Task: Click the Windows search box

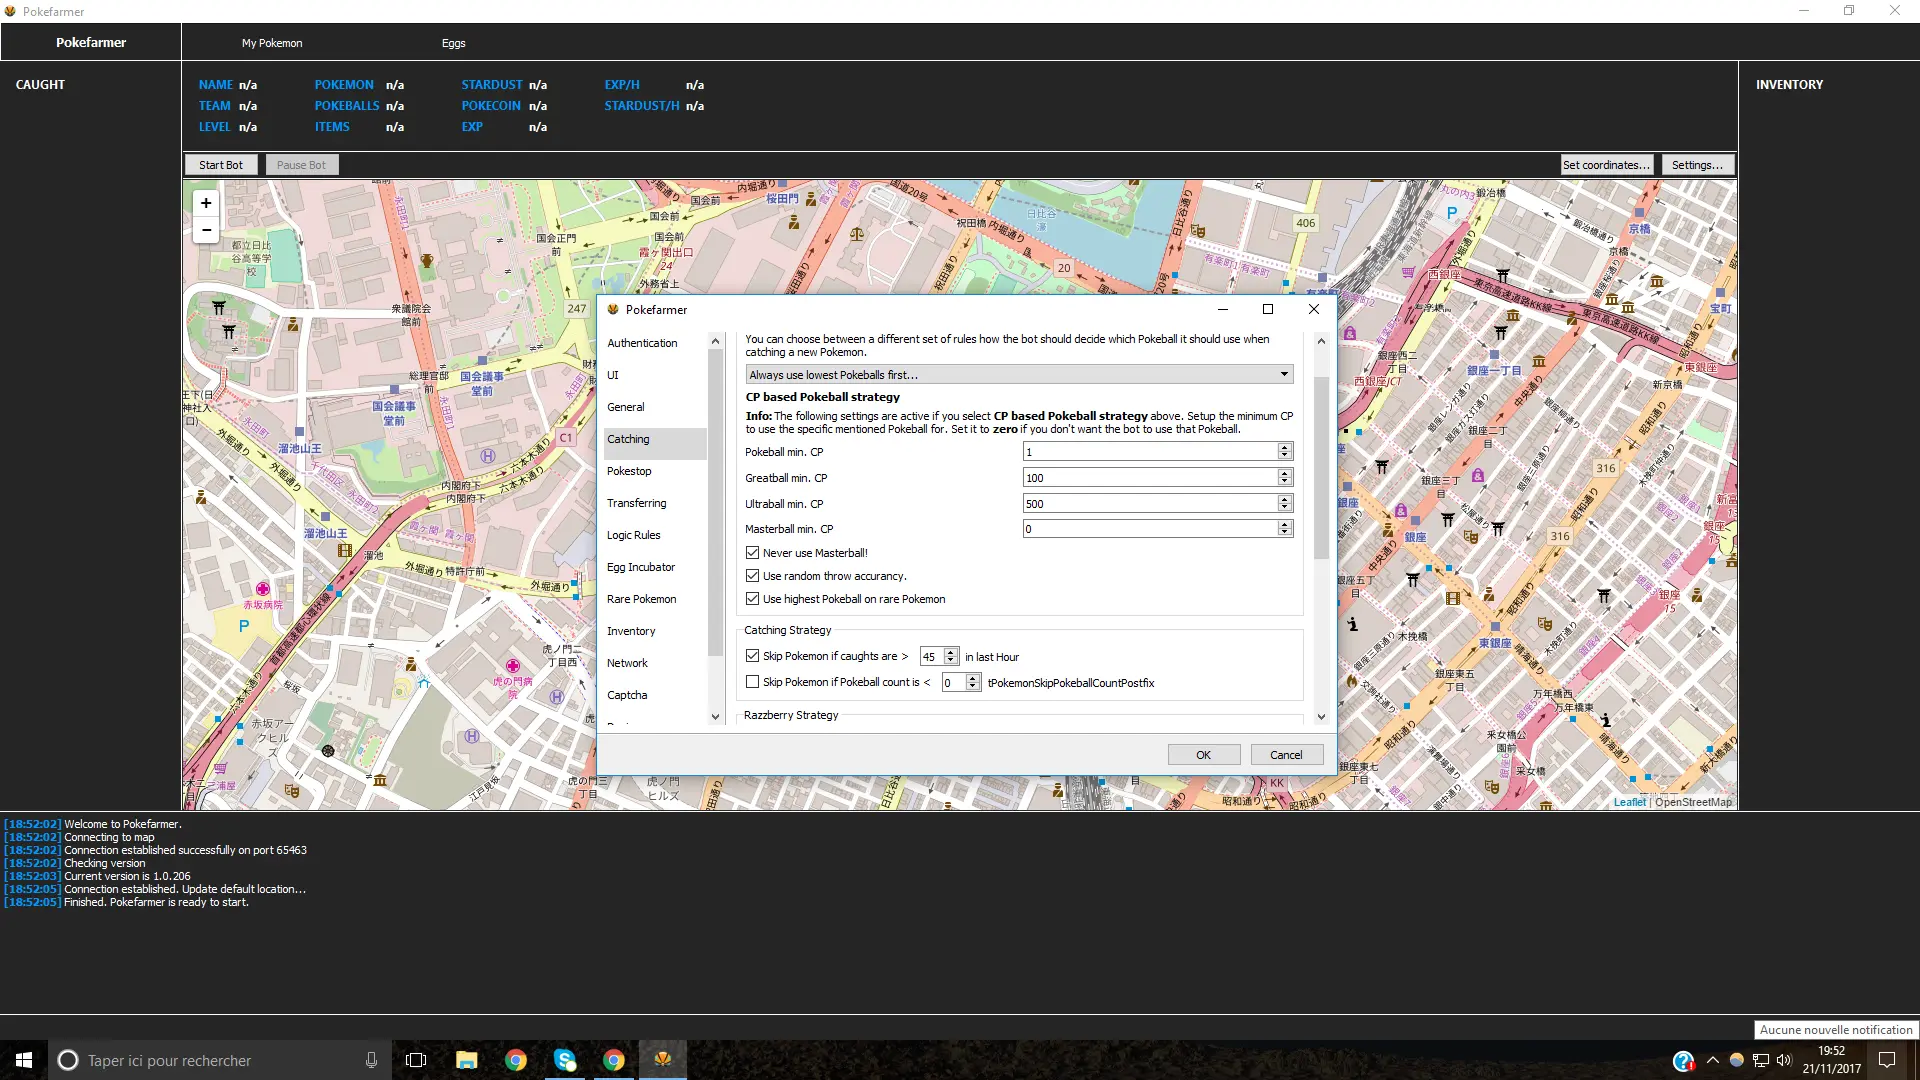Action: point(218,1060)
